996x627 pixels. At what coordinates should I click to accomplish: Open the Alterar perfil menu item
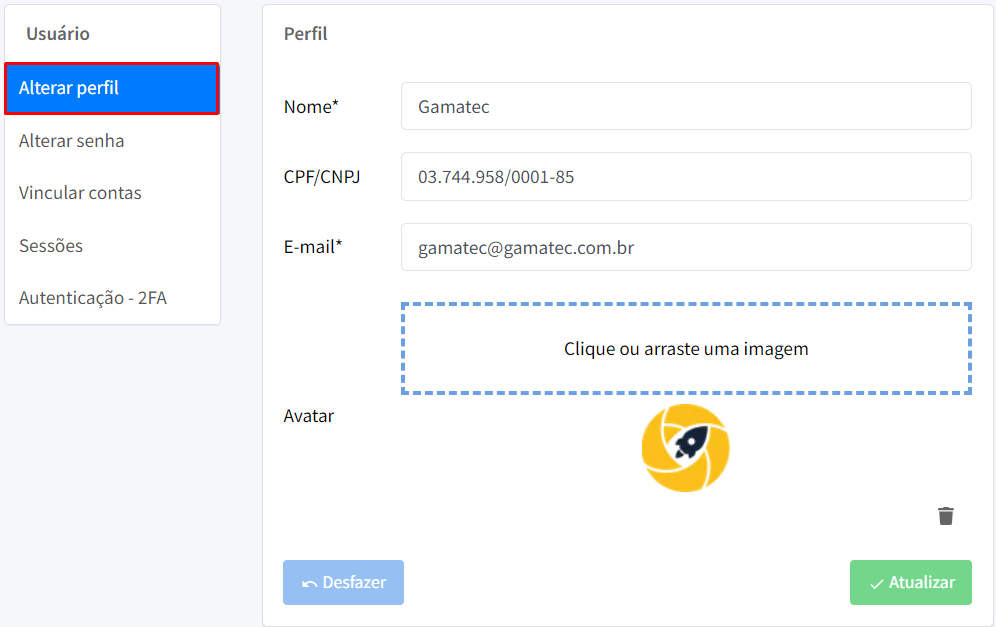[112, 88]
